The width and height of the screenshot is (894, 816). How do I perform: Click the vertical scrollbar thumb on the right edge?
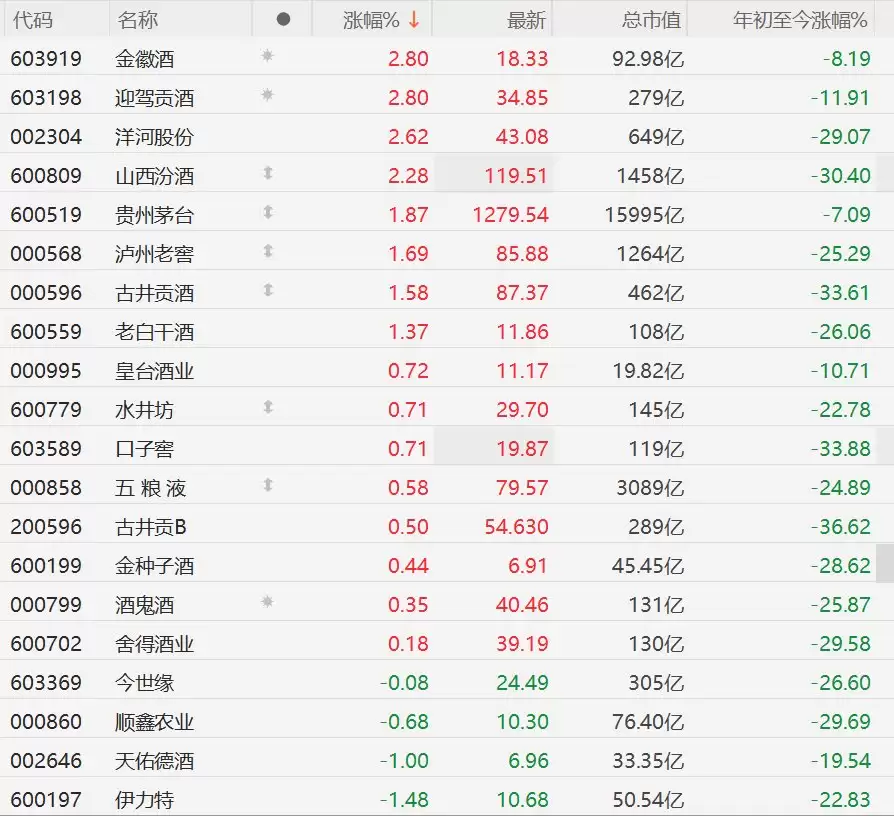(x=885, y=563)
